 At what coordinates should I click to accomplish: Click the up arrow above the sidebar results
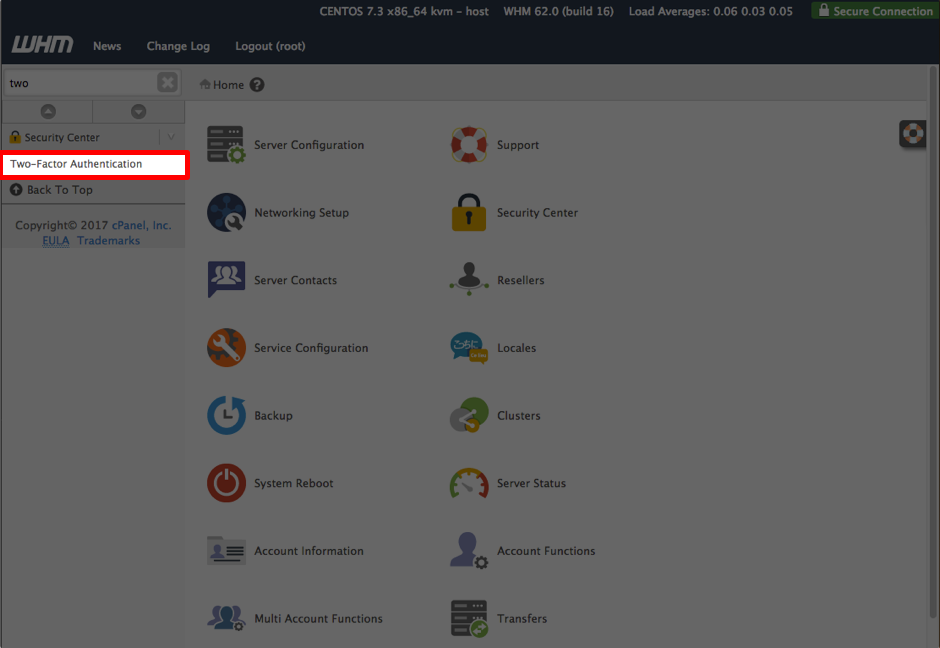coord(46,111)
